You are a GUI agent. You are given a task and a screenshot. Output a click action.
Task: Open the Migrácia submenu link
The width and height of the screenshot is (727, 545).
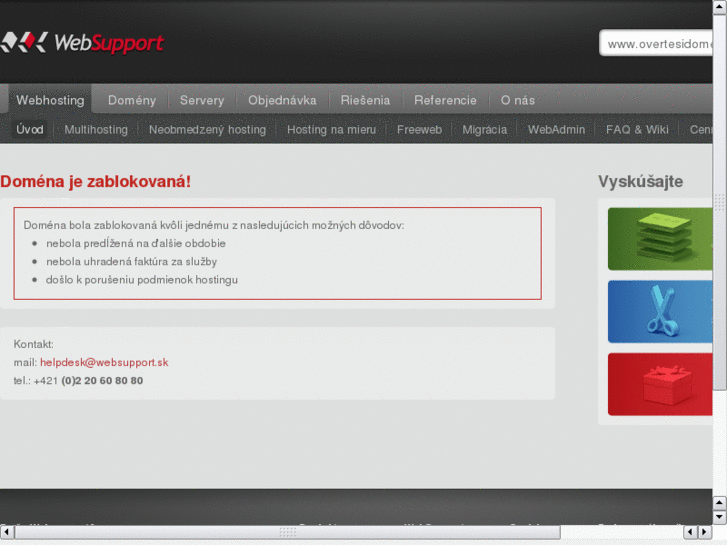pyautogui.click(x=485, y=129)
